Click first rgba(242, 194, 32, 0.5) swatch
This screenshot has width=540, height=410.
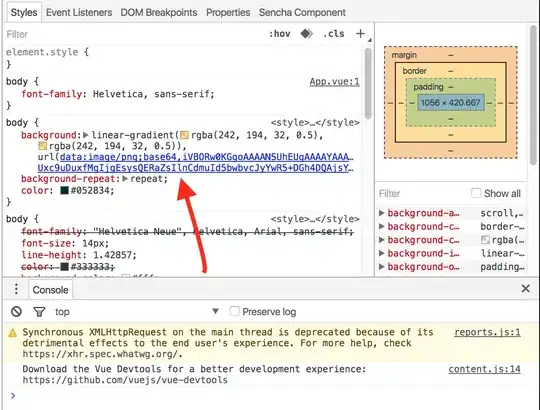(185, 135)
